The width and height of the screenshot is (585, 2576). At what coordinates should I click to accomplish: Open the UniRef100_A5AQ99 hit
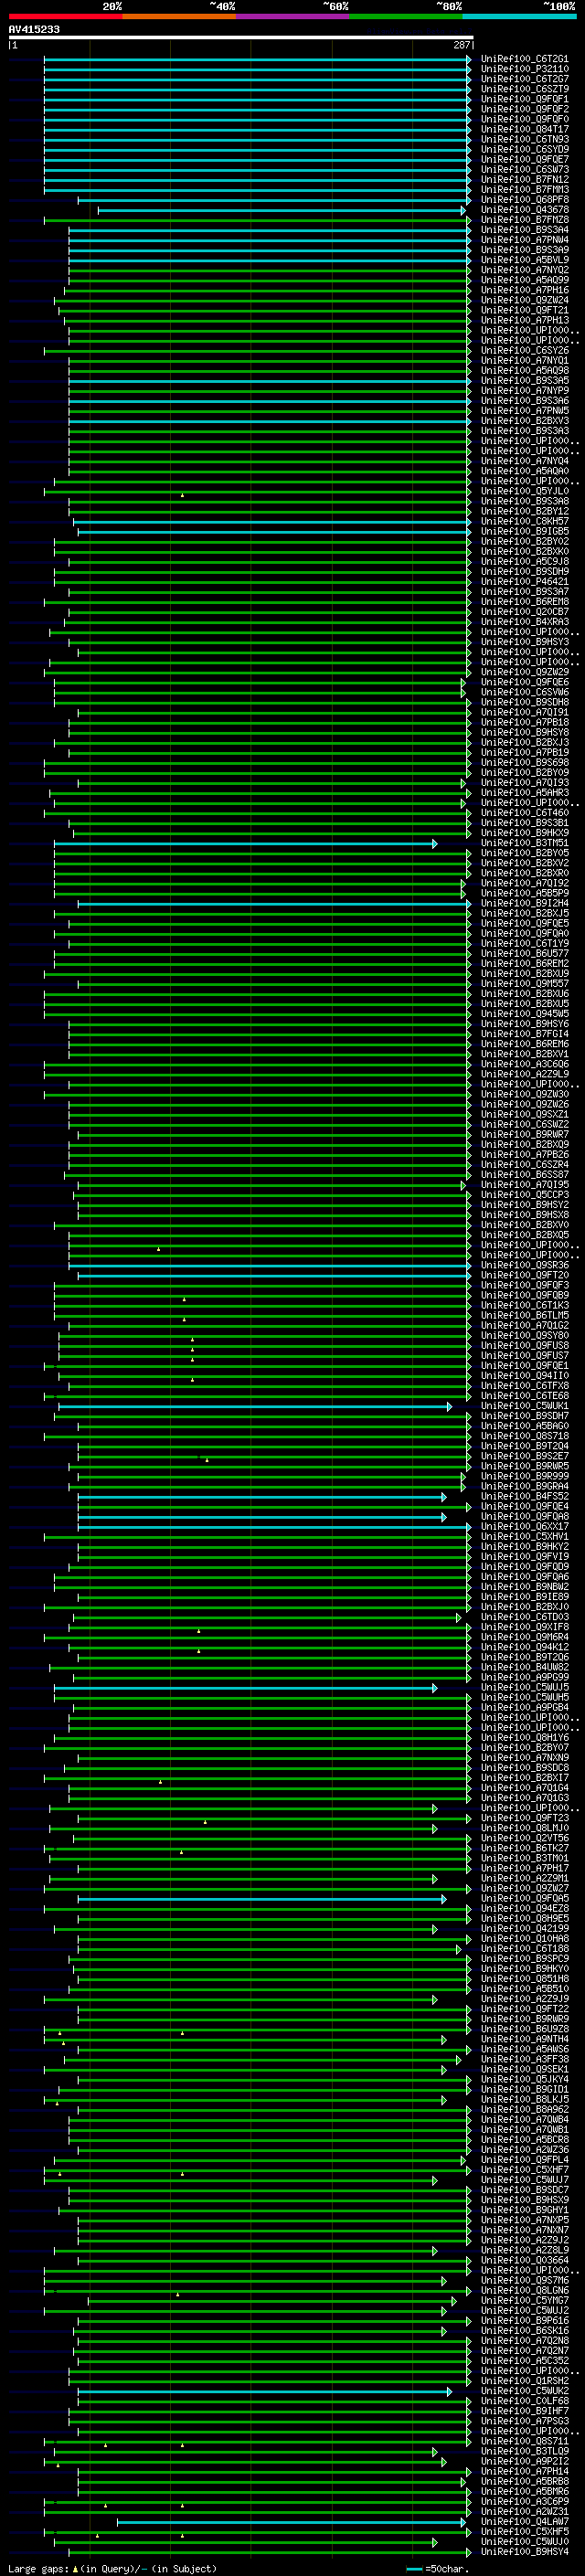525,280
